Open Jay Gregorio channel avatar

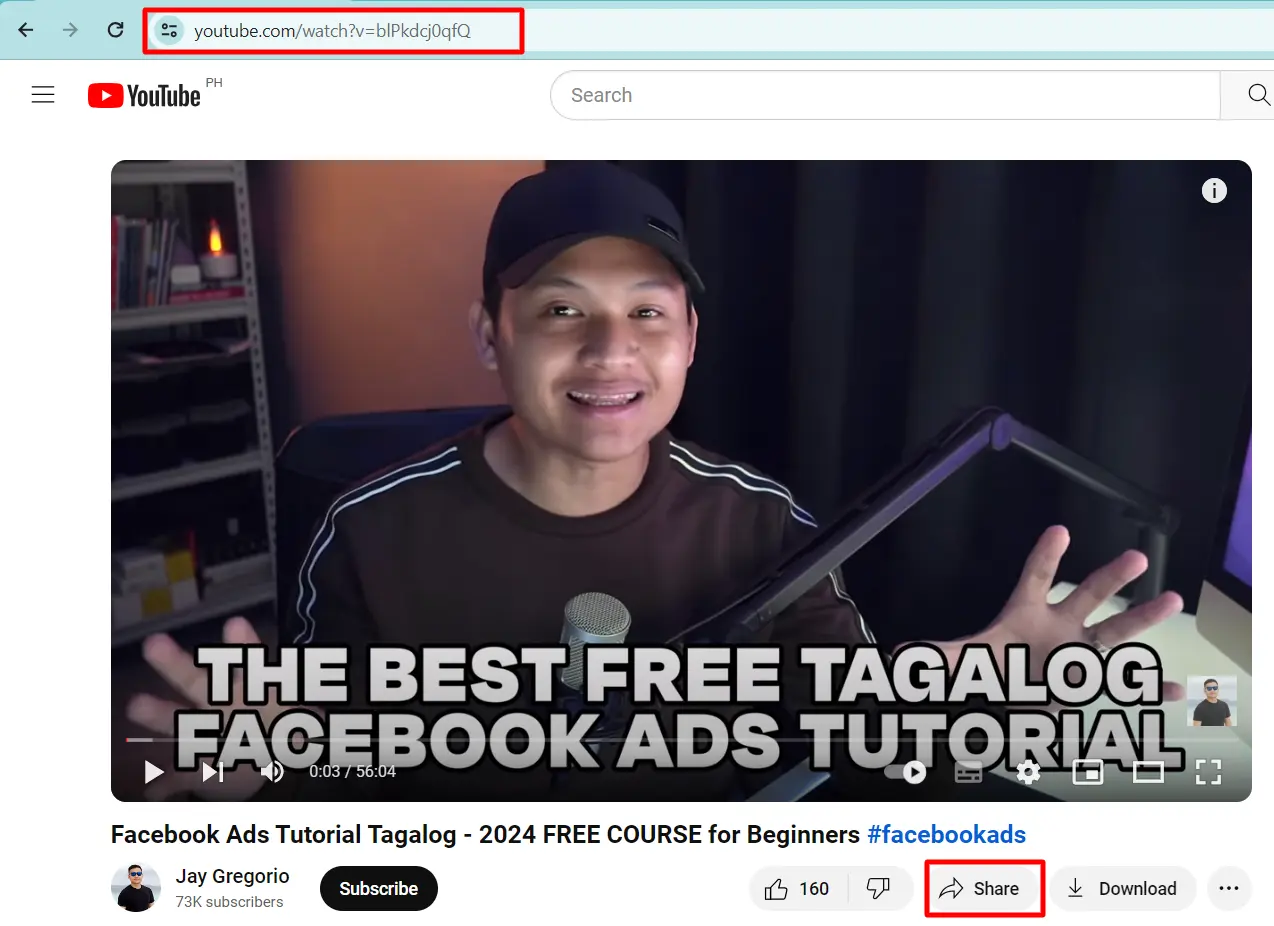tap(136, 887)
